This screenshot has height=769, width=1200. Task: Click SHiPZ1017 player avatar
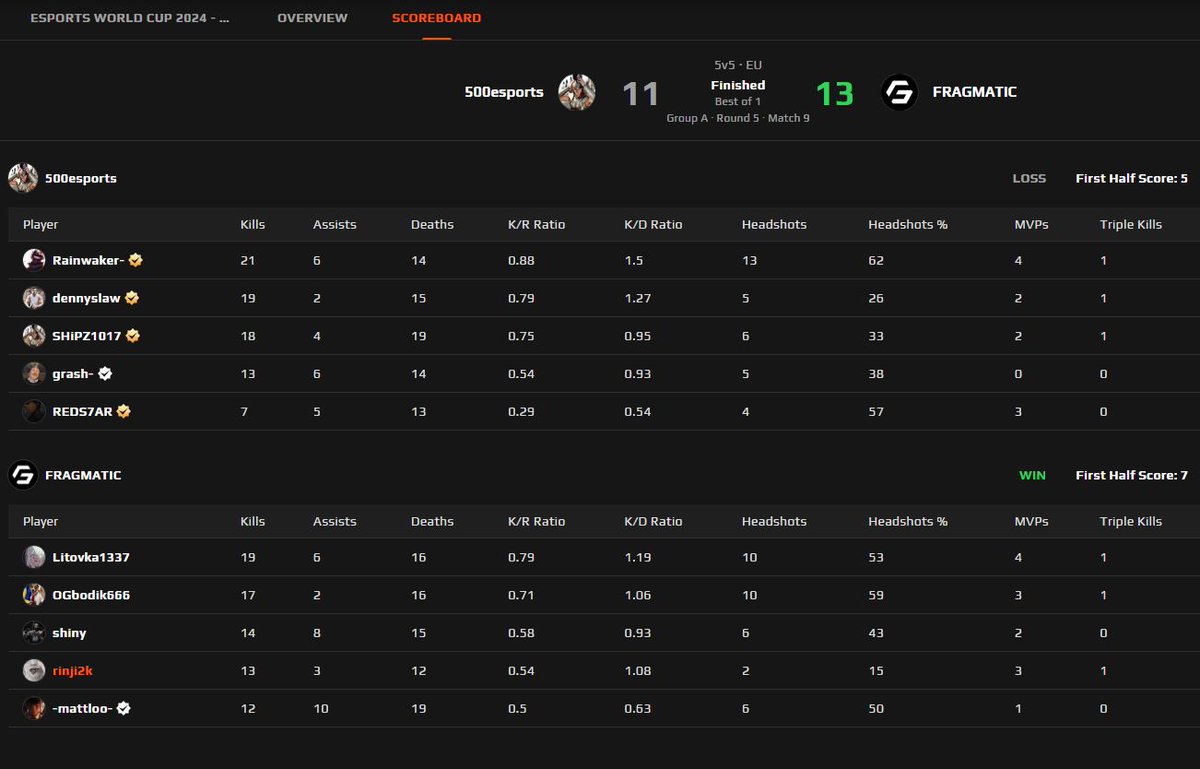click(x=34, y=336)
